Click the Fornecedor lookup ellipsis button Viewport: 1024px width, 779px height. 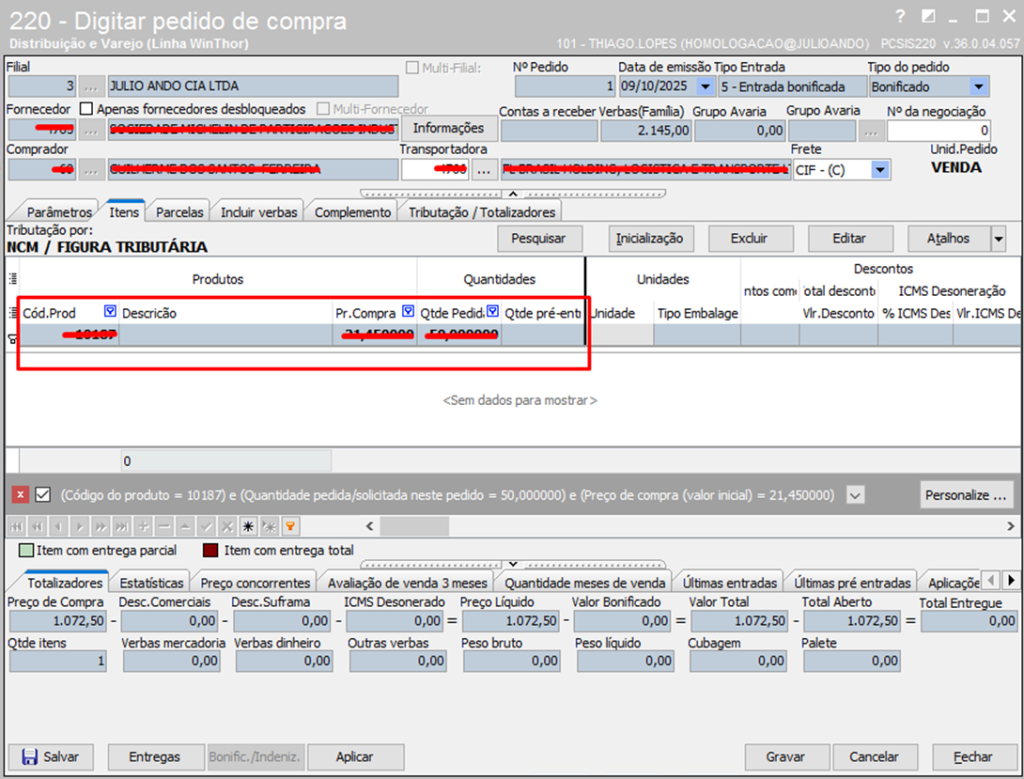coord(91,129)
